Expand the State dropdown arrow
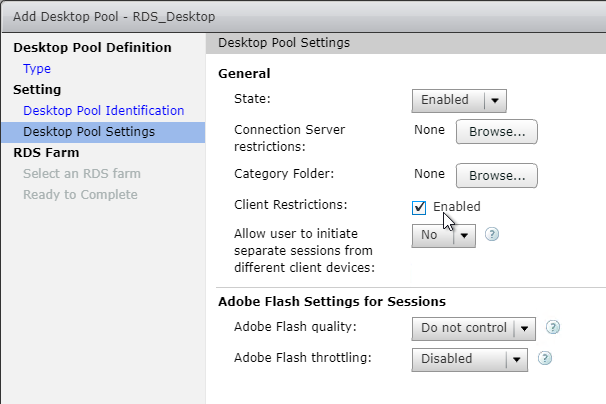The image size is (606, 404). pos(495,101)
